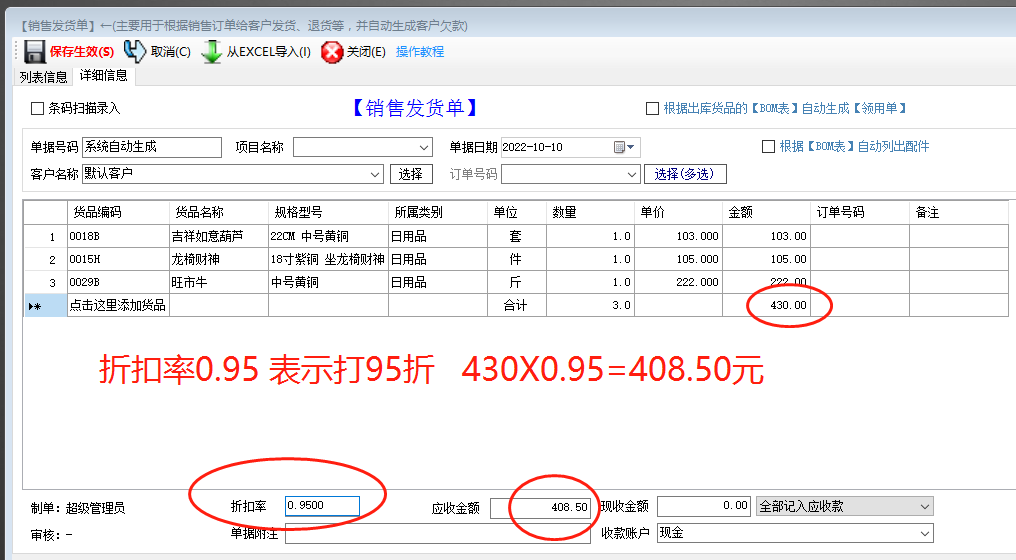Viewport: 1016px width, 560px height.
Task: Click 点击这里添加货品 cell
Action: point(118,305)
